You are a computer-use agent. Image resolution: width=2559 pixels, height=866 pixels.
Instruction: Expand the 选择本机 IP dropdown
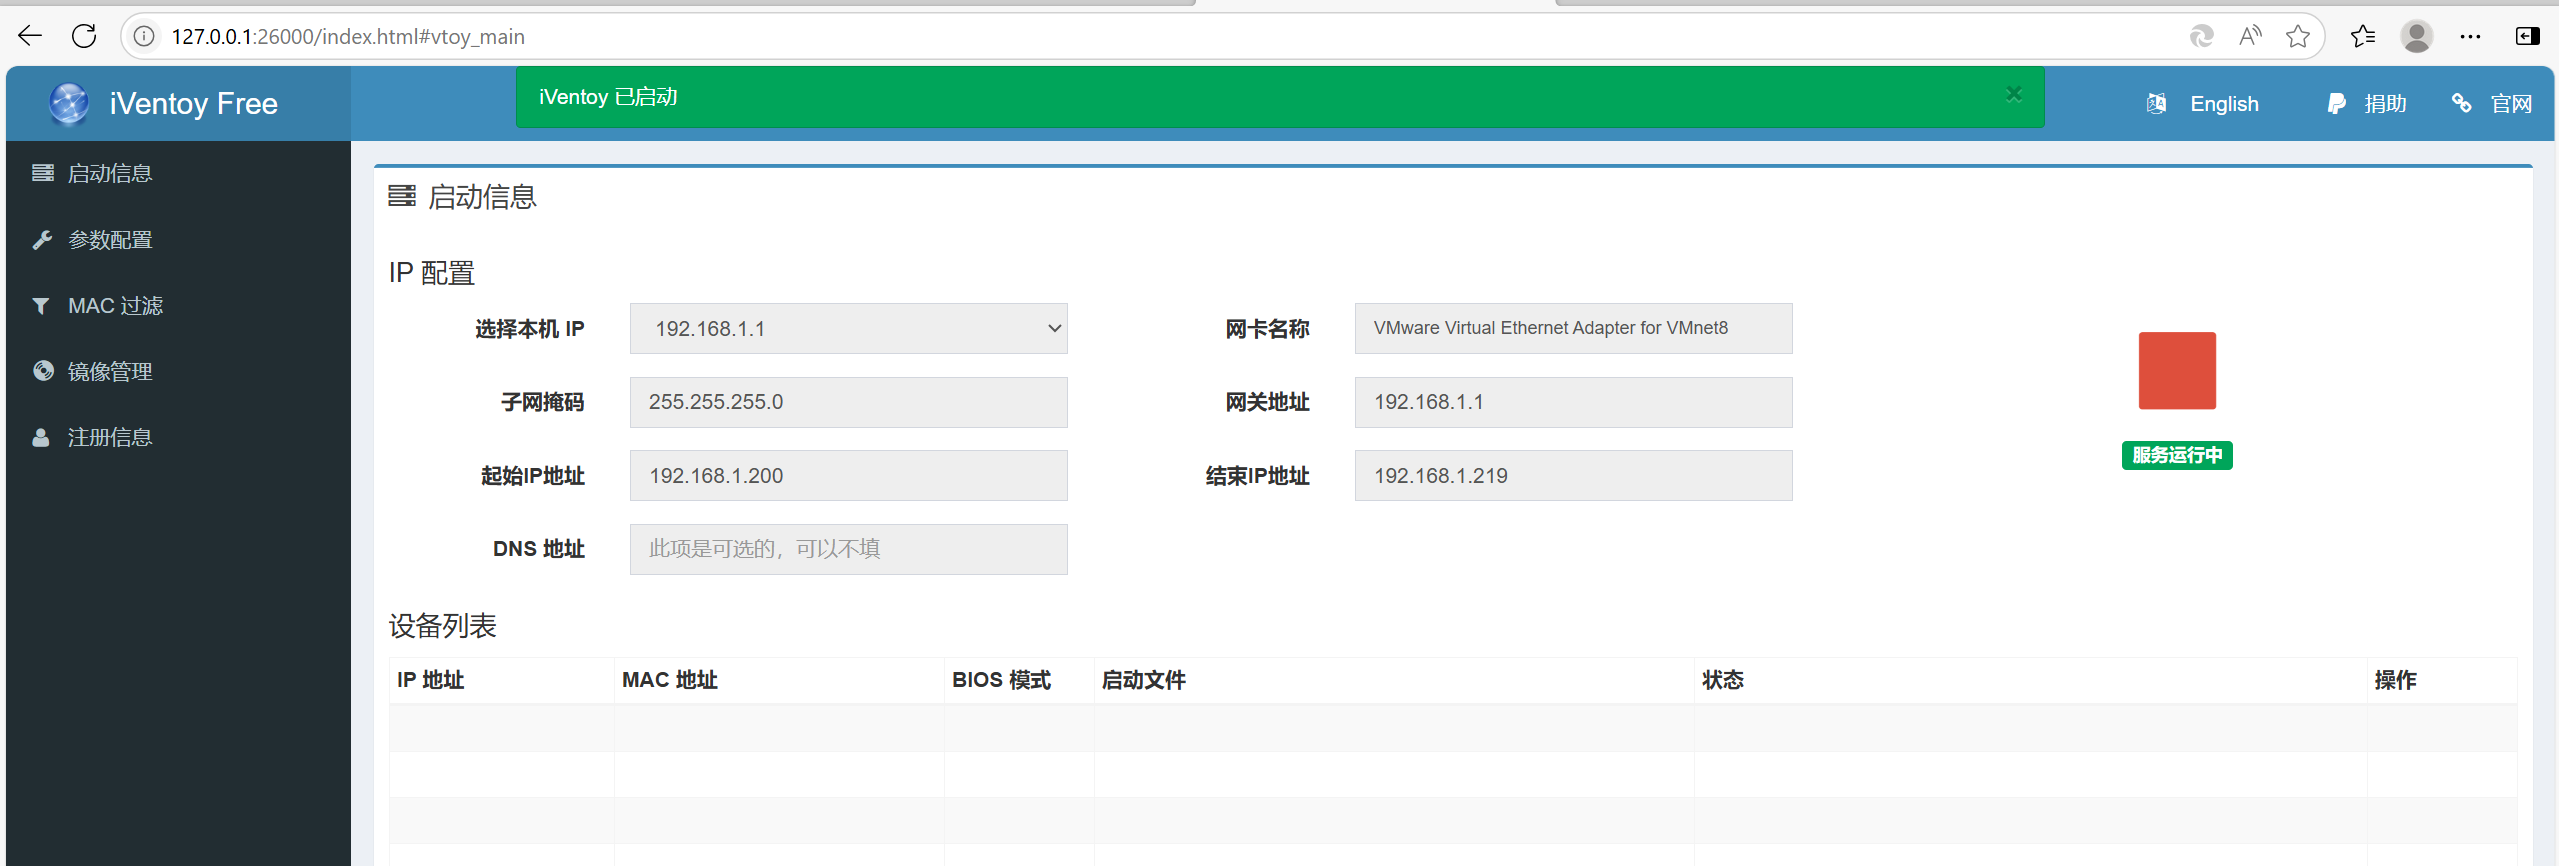[849, 329]
